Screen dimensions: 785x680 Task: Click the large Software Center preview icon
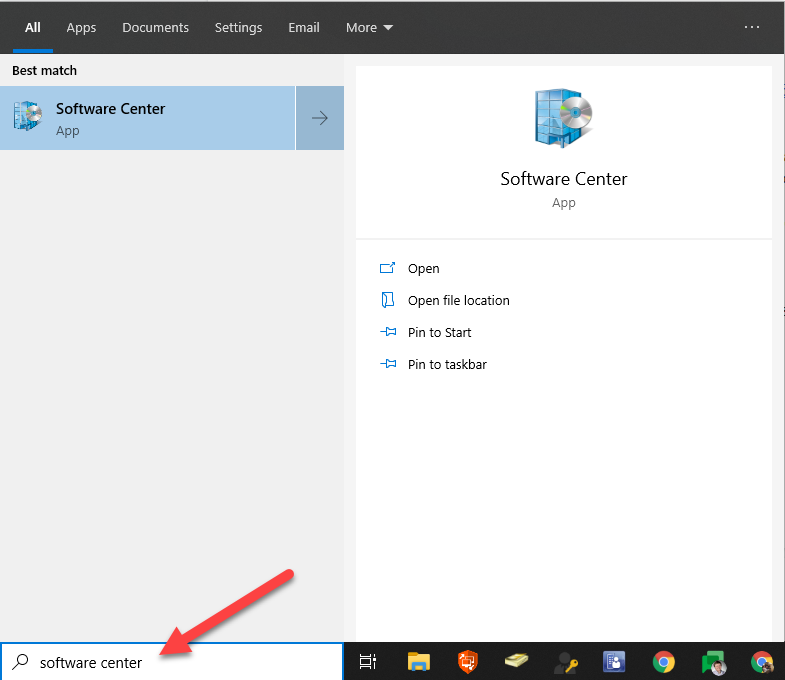[563, 118]
